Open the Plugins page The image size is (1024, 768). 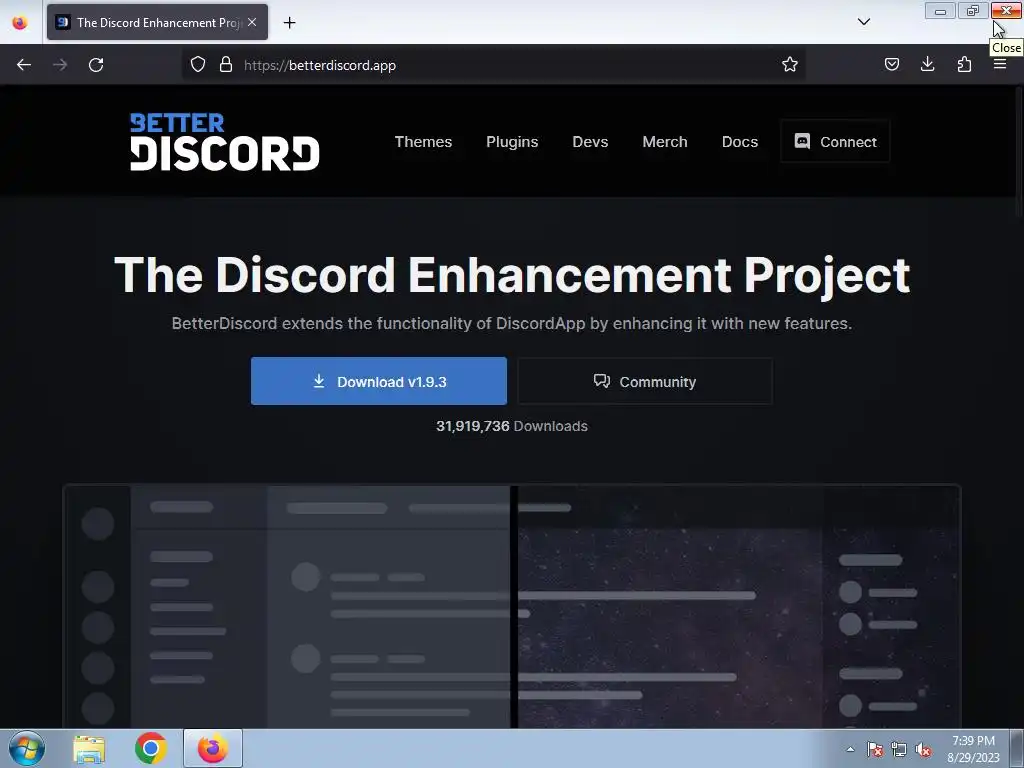click(x=512, y=142)
